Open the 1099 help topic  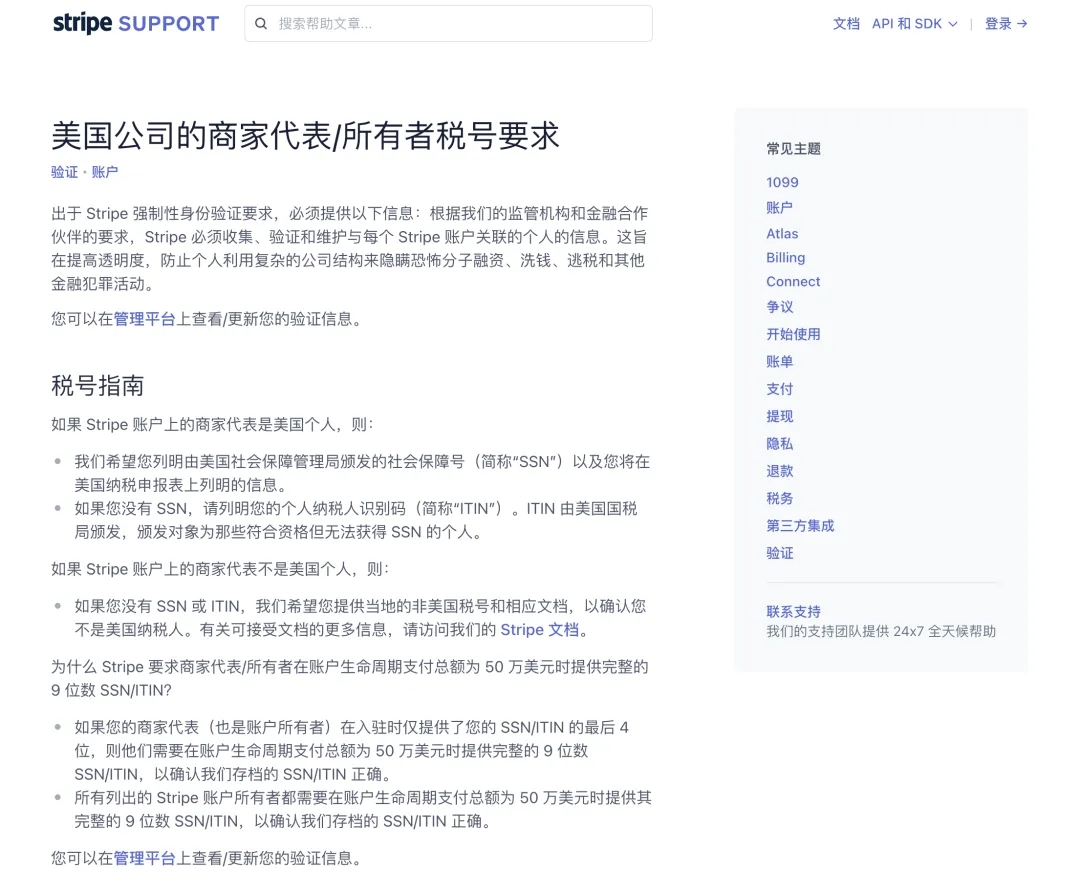coord(782,182)
